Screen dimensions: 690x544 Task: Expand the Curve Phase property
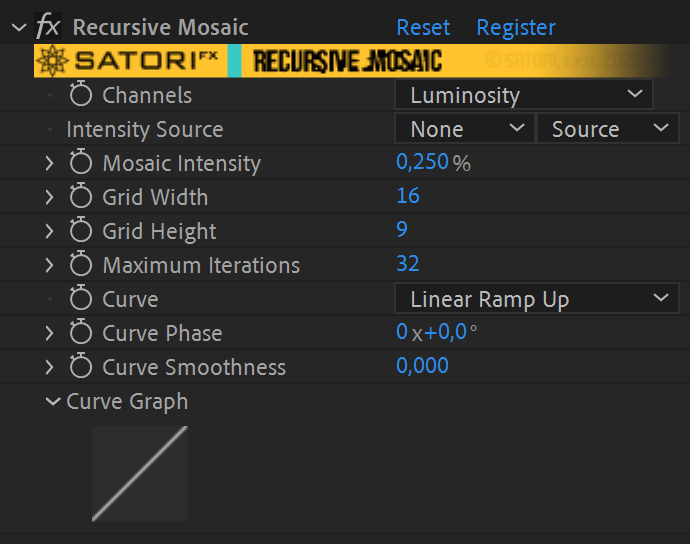coord(49,333)
